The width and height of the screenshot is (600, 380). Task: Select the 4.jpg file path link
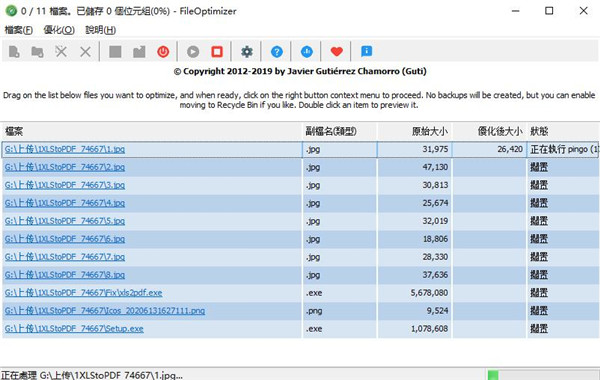(x=65, y=203)
